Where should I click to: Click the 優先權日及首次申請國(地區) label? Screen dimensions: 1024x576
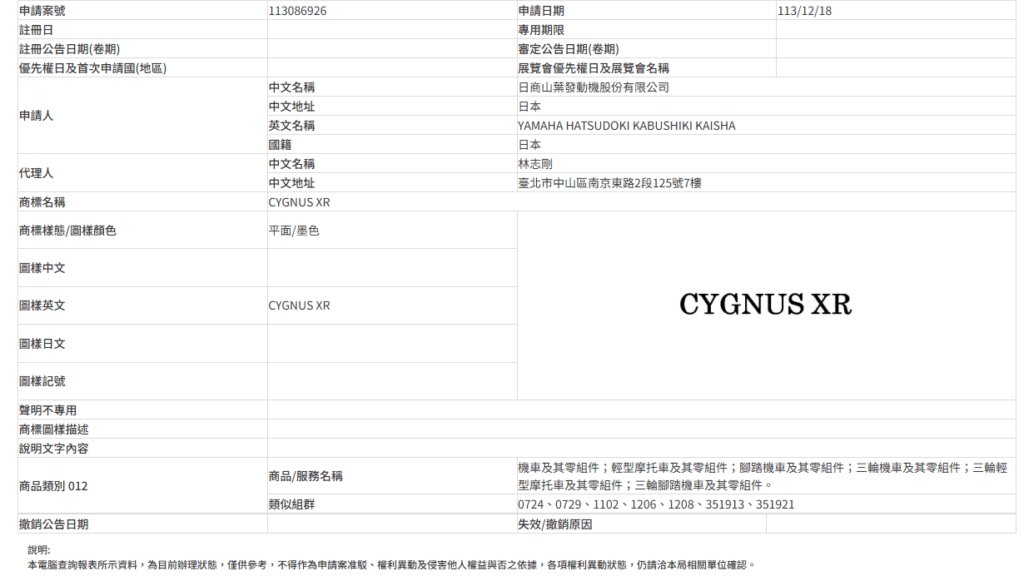click(x=93, y=68)
